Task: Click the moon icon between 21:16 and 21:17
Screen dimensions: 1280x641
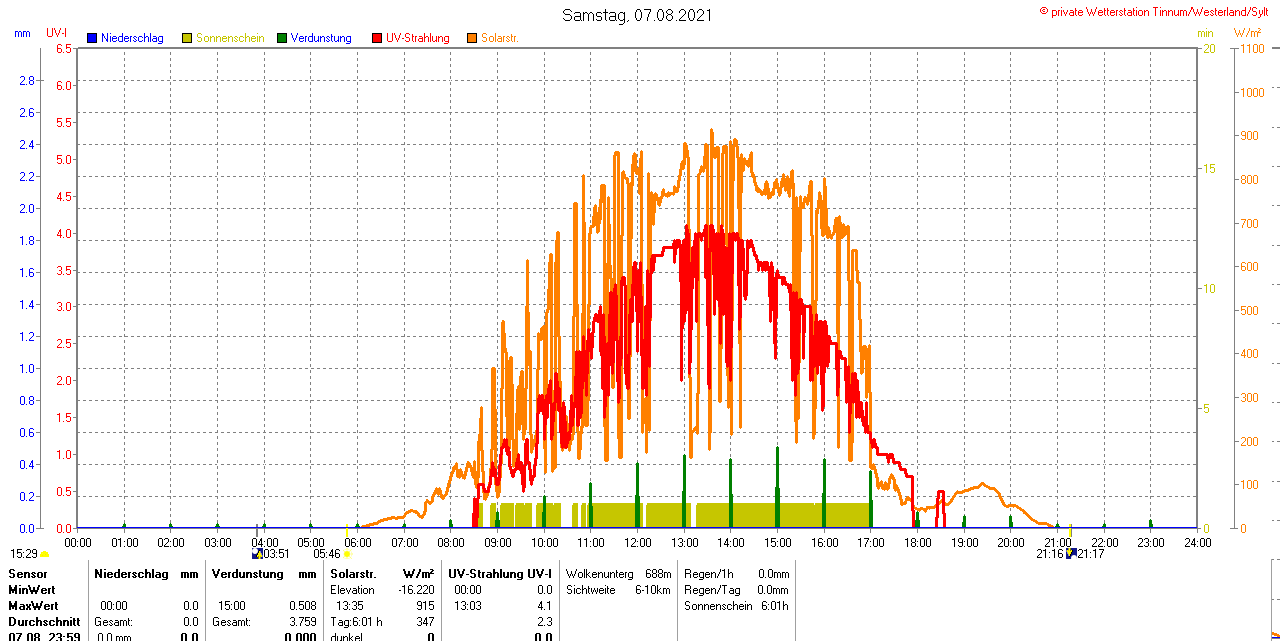Action: tap(1071, 553)
